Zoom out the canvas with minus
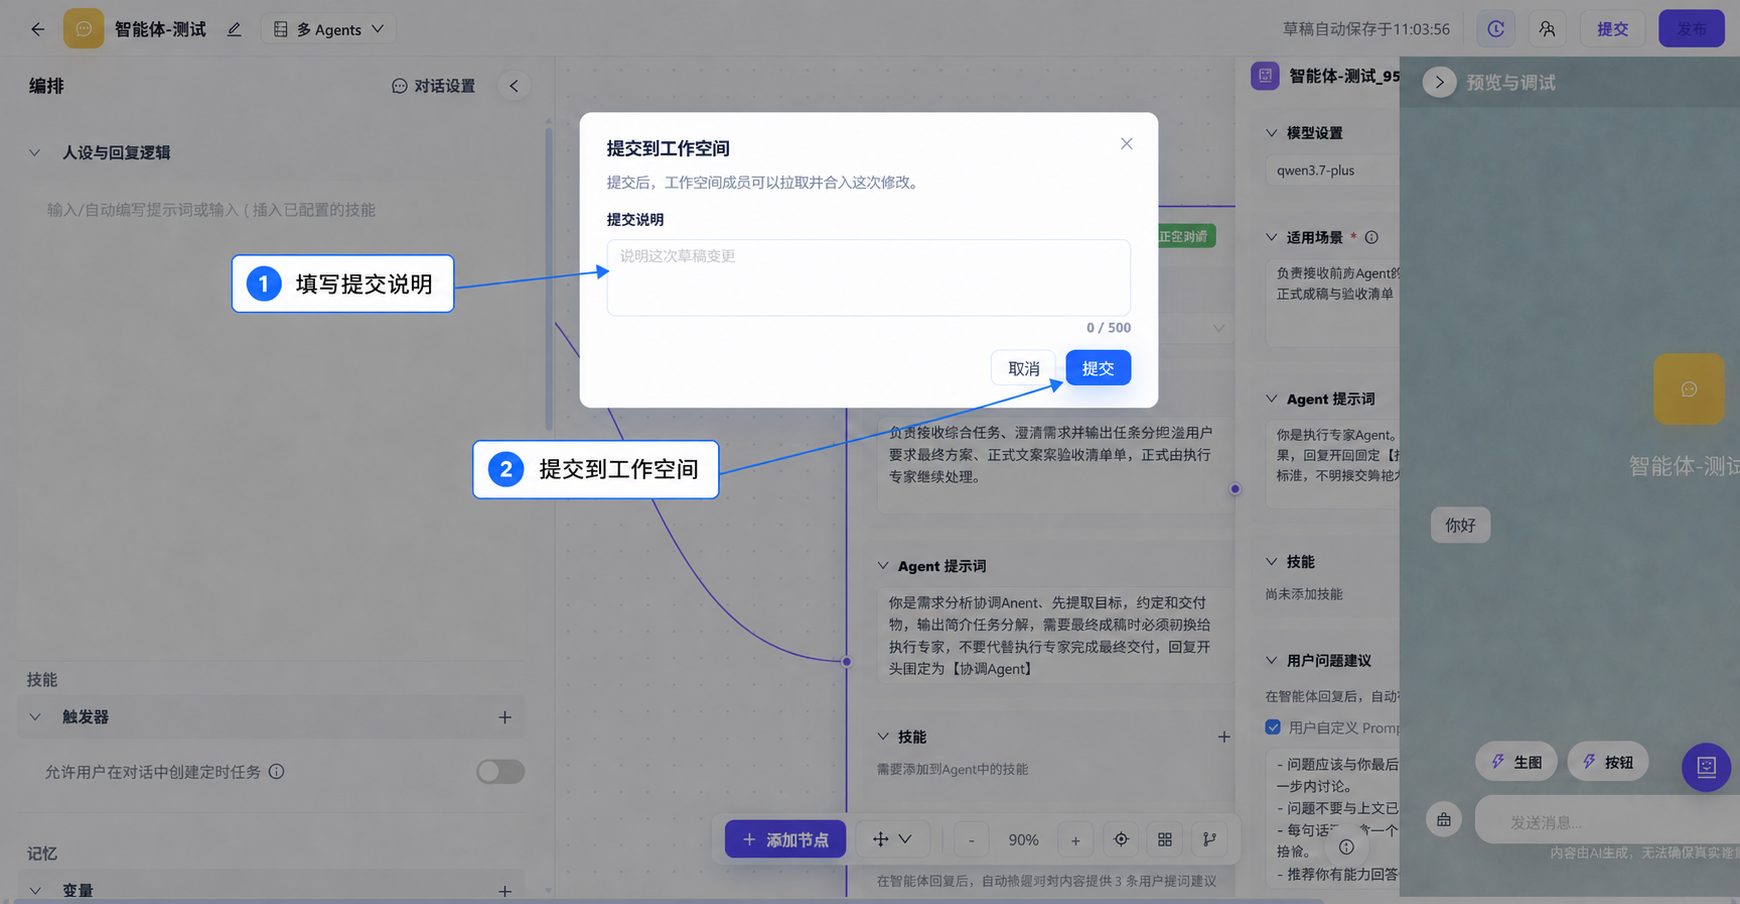Screen dimensions: 1740x904 [971, 840]
